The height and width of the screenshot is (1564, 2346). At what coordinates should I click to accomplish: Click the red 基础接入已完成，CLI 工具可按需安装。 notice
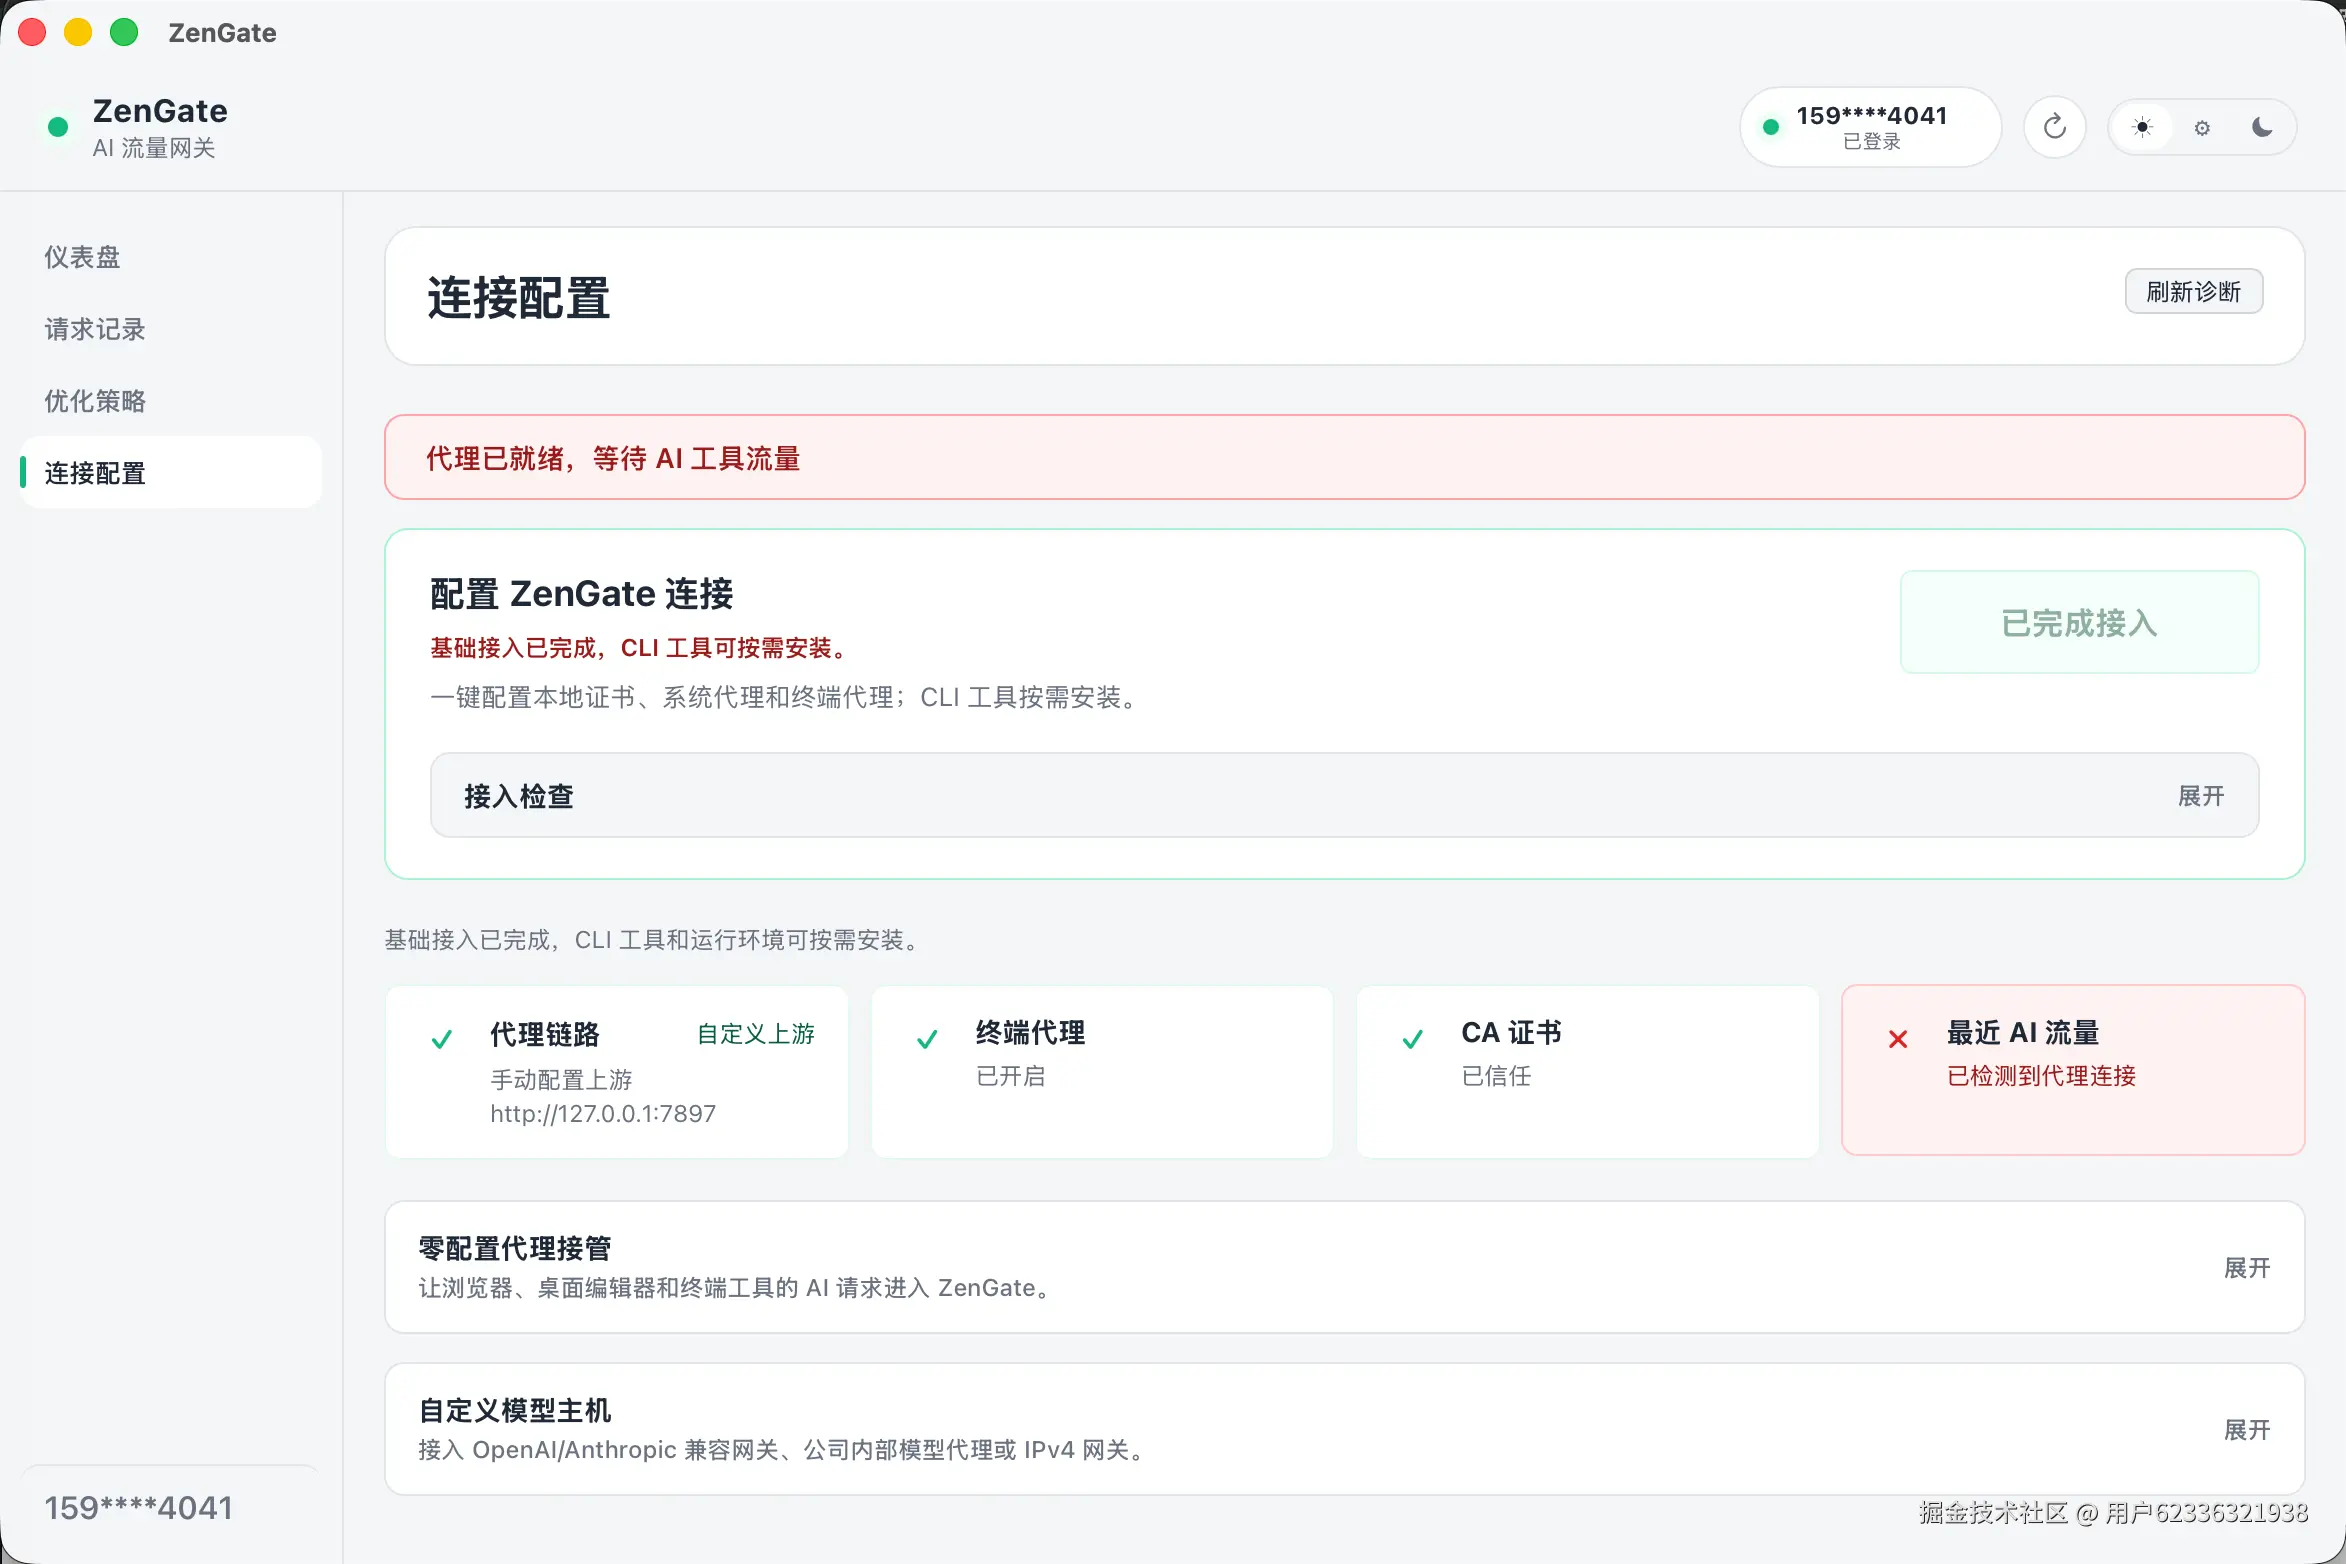point(641,648)
